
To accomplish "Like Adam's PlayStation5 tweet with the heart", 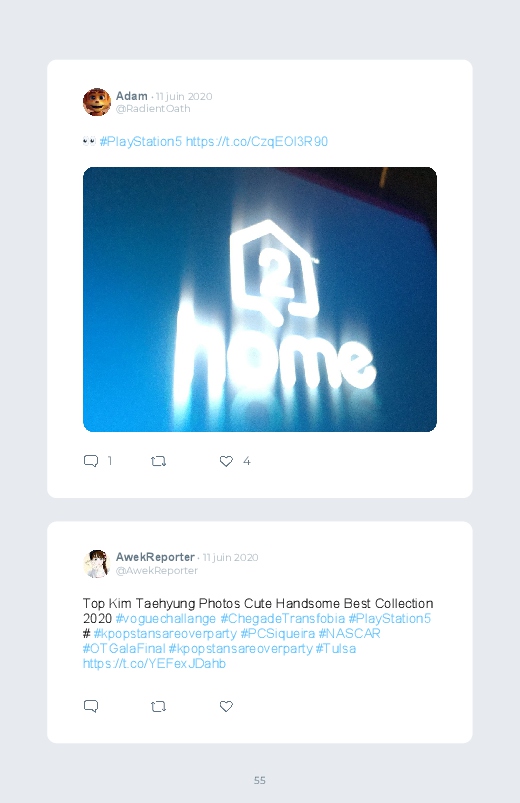I will point(226,461).
